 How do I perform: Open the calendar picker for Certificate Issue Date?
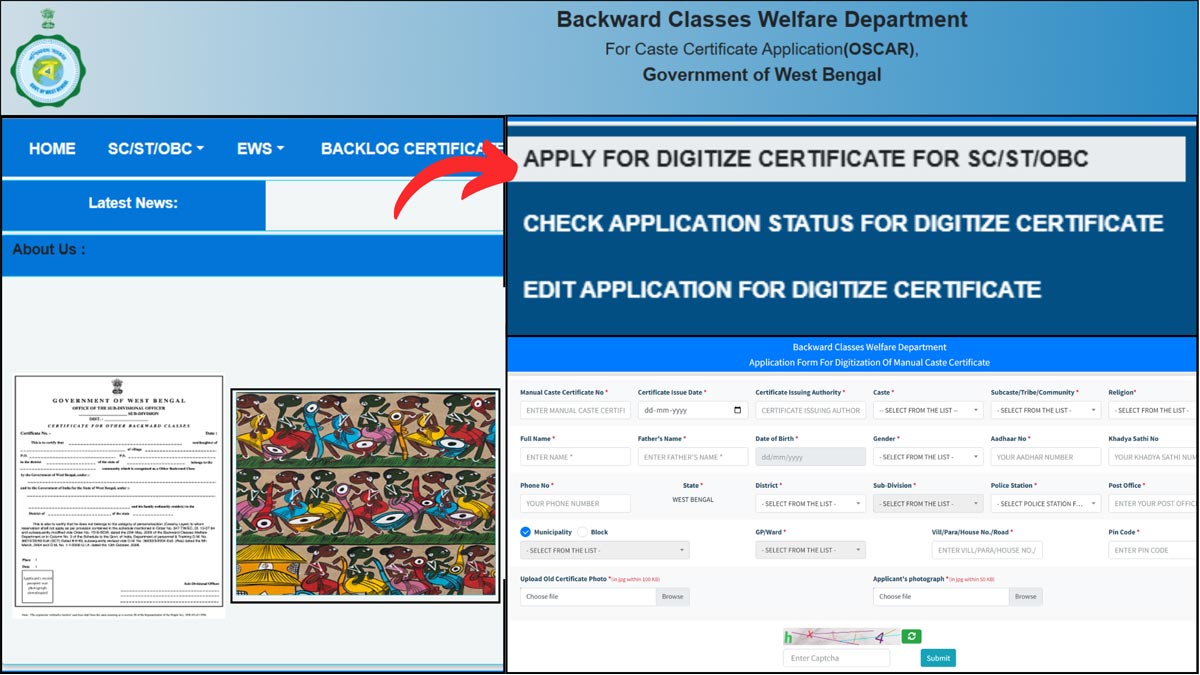pos(738,410)
